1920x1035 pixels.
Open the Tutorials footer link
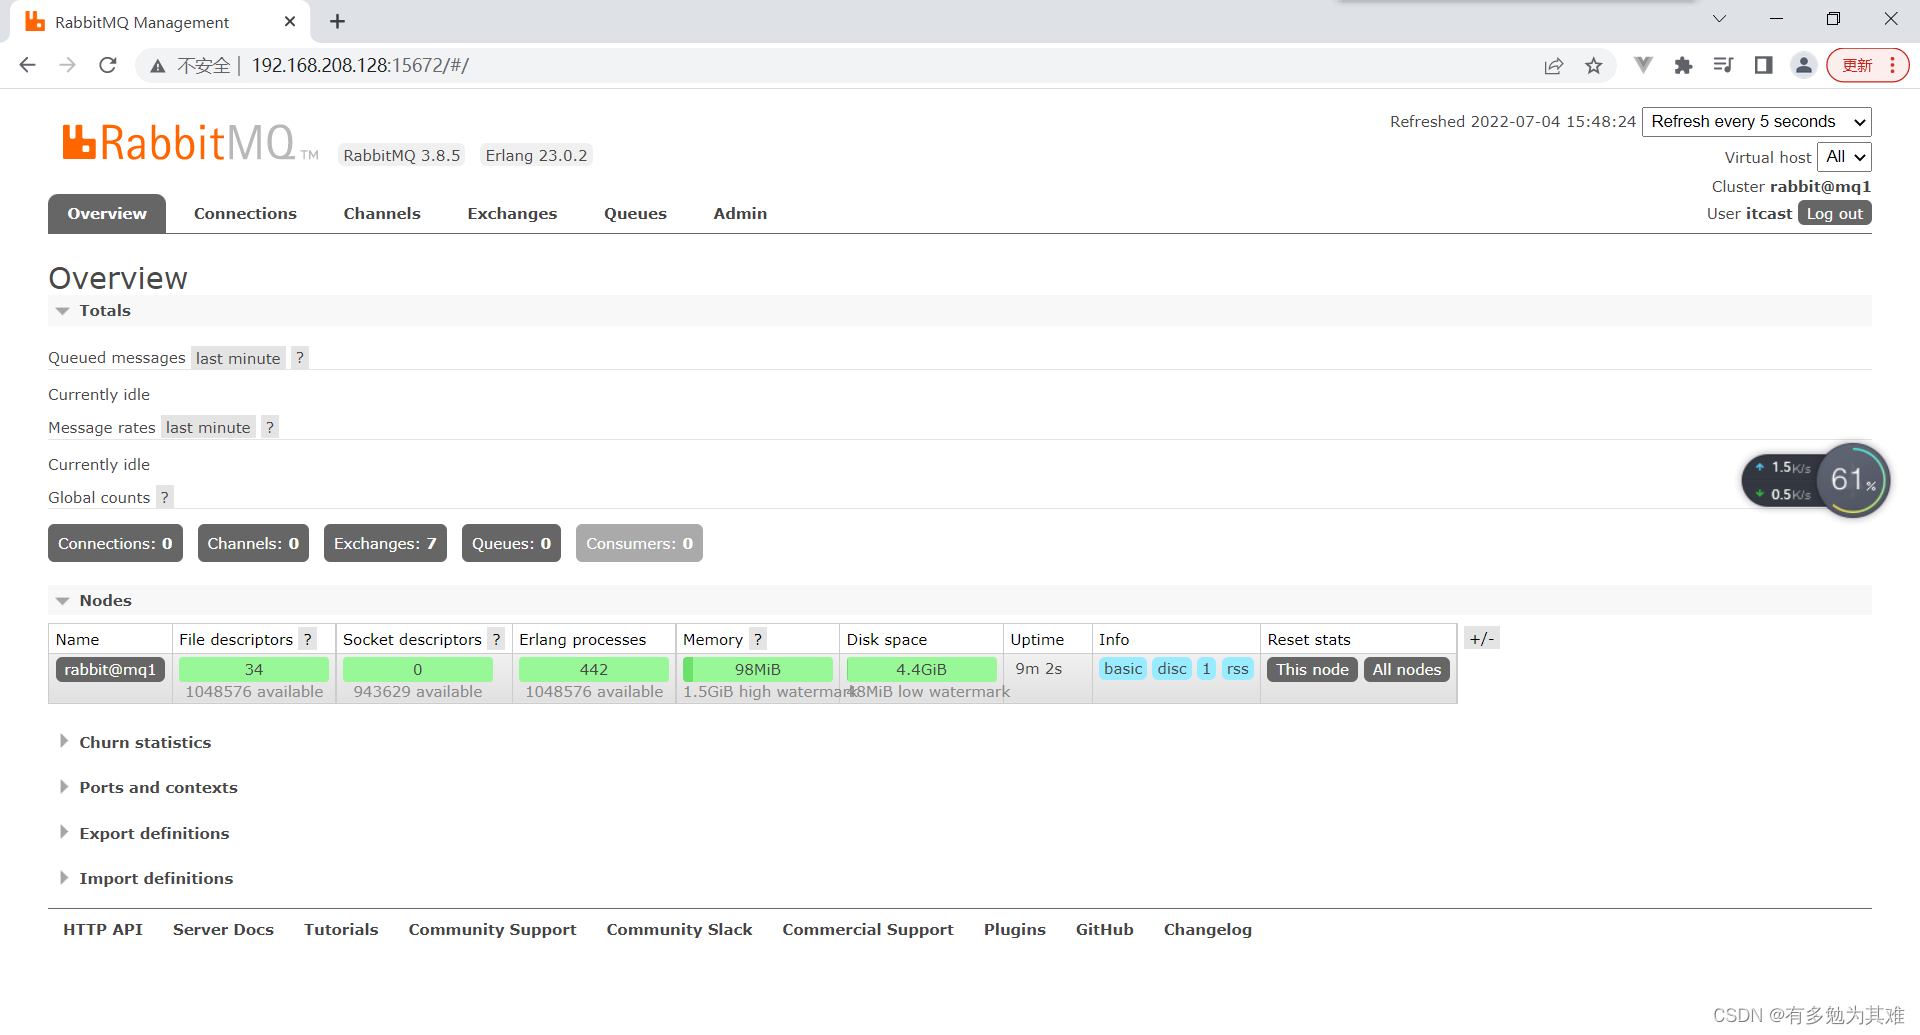coord(341,929)
